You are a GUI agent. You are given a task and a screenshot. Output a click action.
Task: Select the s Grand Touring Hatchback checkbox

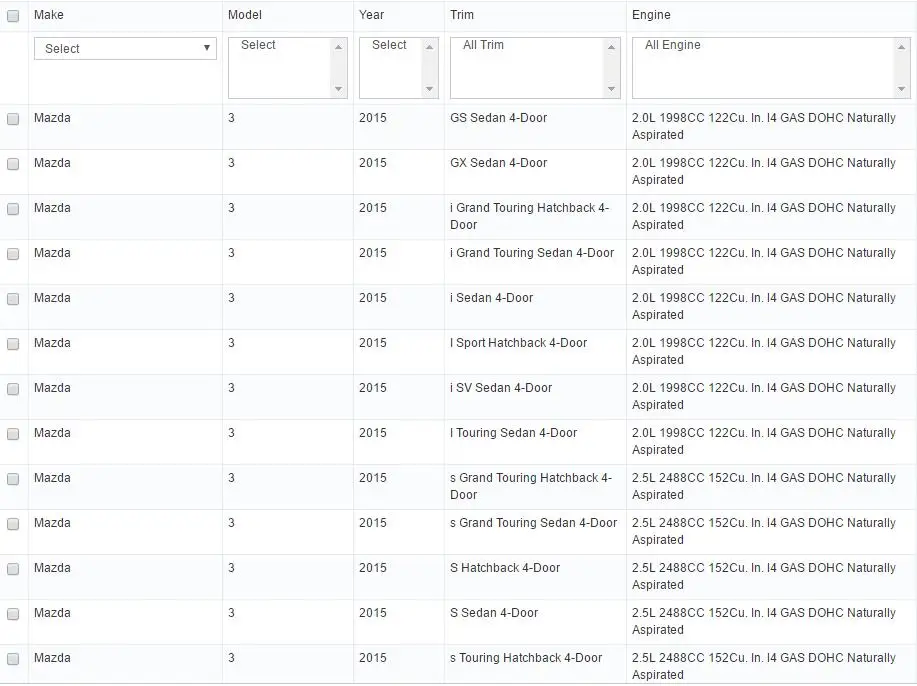pyautogui.click(x=13, y=480)
